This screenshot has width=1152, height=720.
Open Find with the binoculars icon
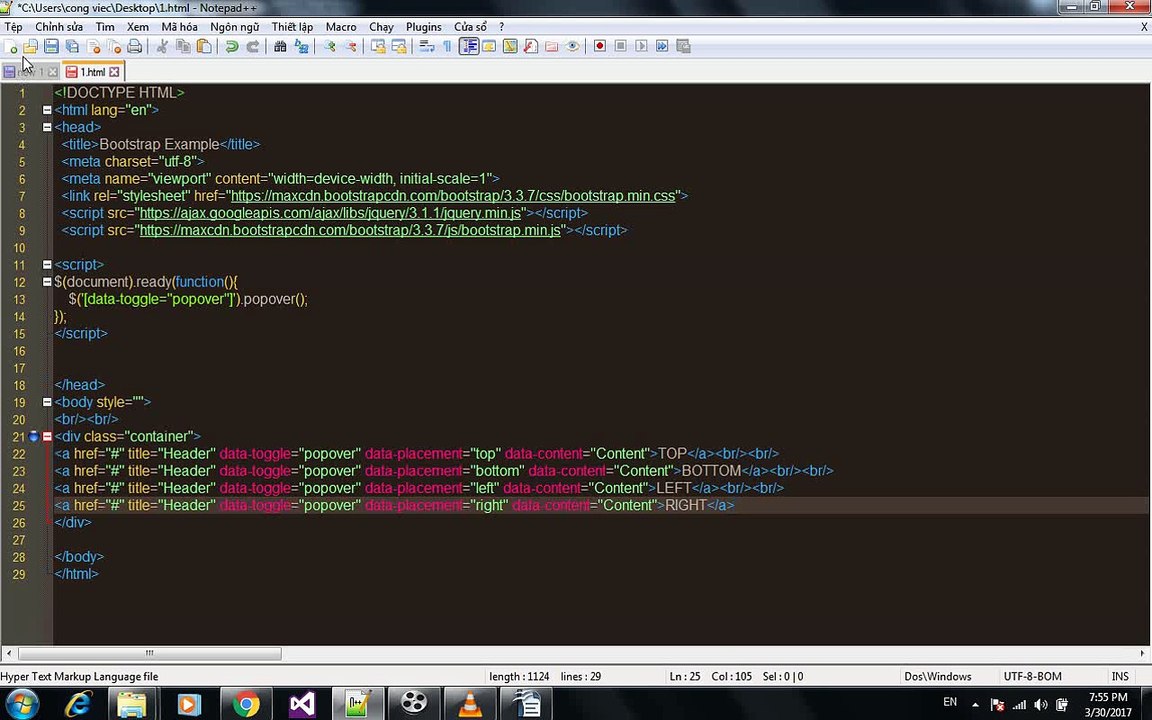tap(280, 46)
